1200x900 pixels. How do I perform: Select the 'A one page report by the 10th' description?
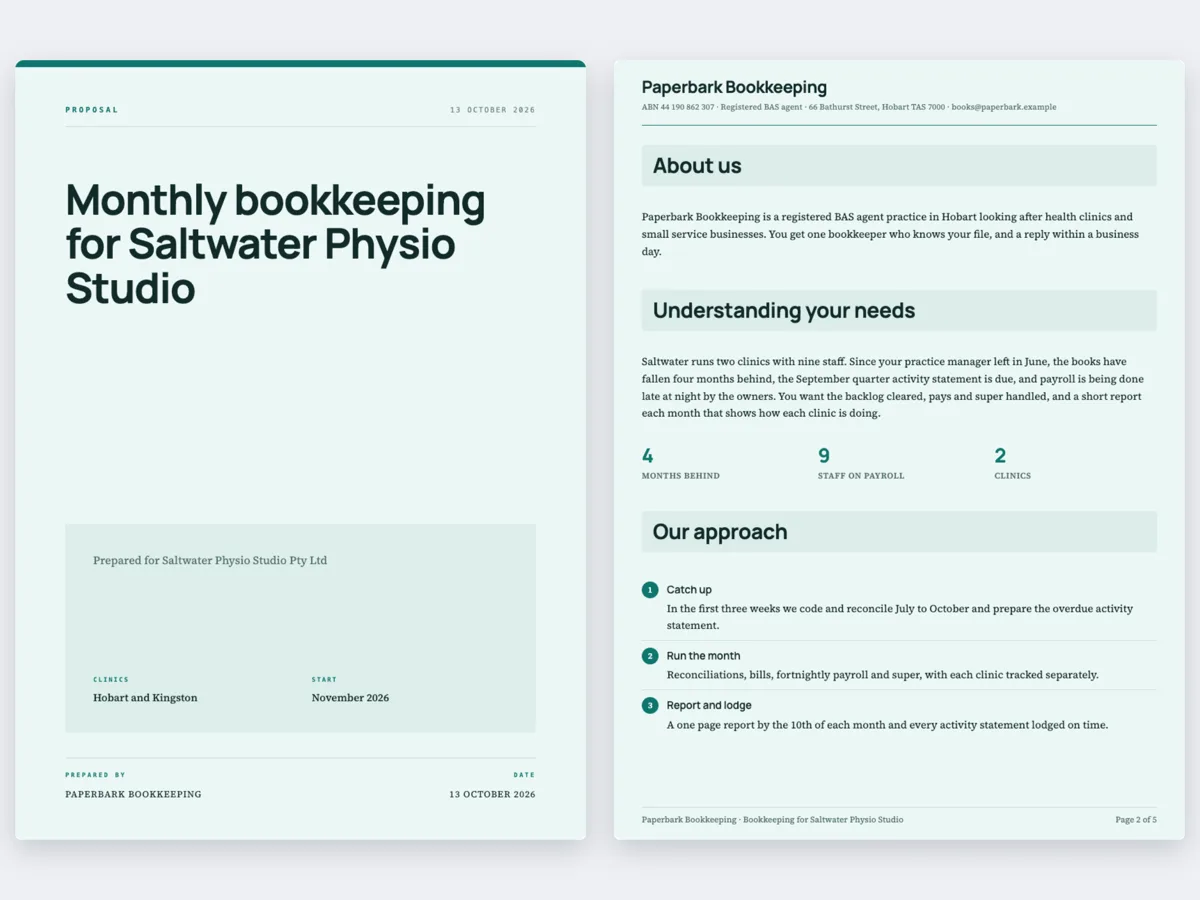click(887, 725)
